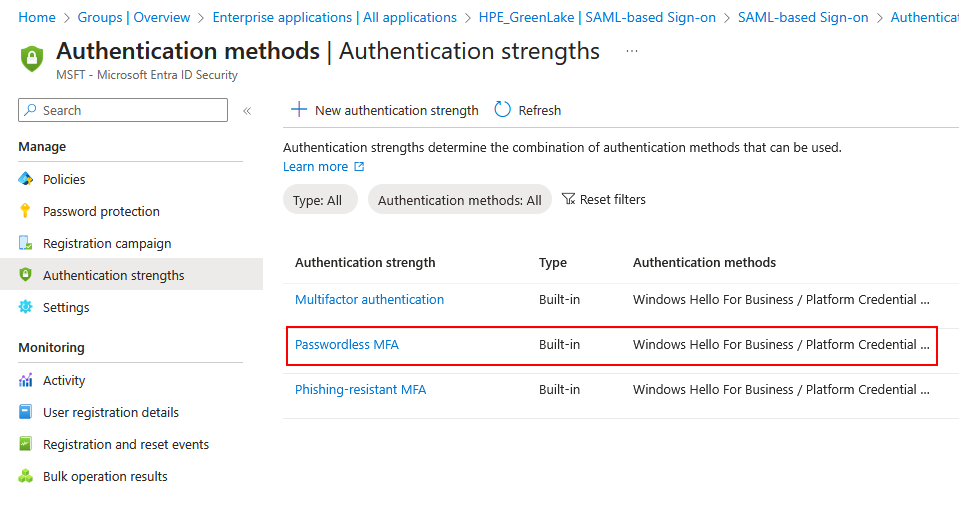Click the Password protection key icon
This screenshot has width=959, height=506.
click(x=26, y=211)
